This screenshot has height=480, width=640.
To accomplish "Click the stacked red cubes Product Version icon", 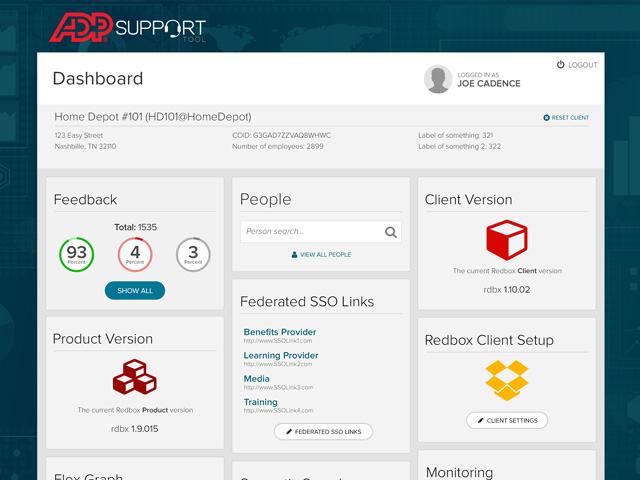I will 135,377.
